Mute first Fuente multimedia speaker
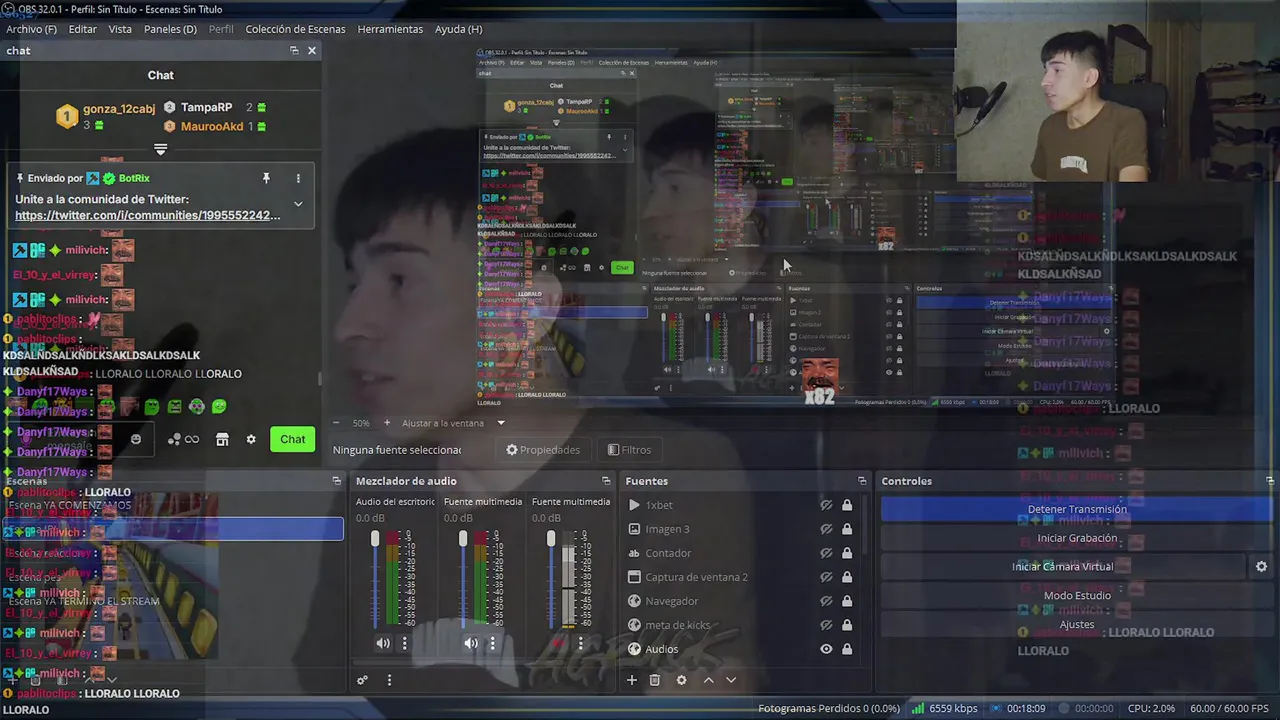Screen dimensions: 1280x720 [471, 643]
